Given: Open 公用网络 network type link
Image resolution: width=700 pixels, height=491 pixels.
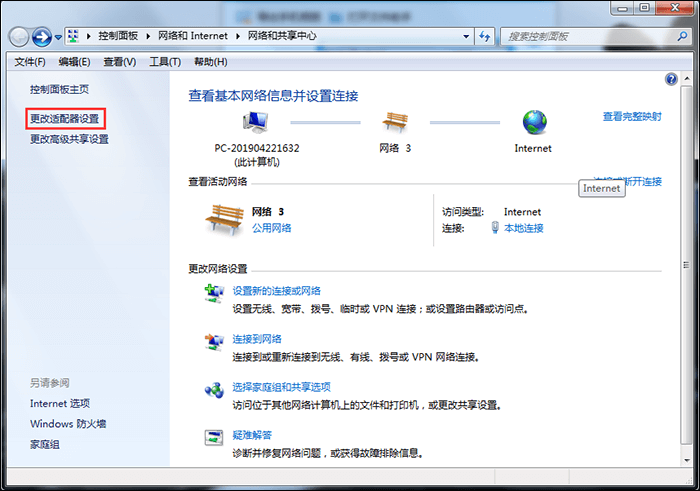Looking at the screenshot, I should [271, 228].
